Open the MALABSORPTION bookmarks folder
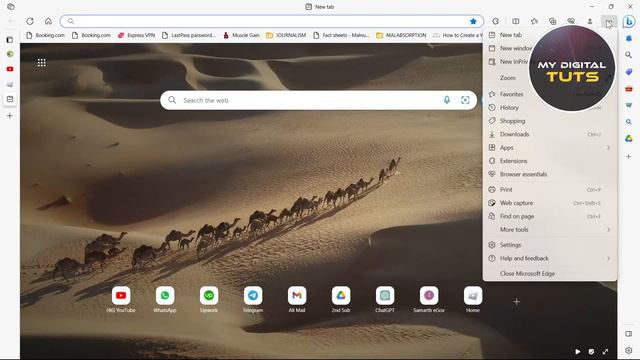Image resolution: width=640 pixels, height=360 pixels. (x=401, y=36)
